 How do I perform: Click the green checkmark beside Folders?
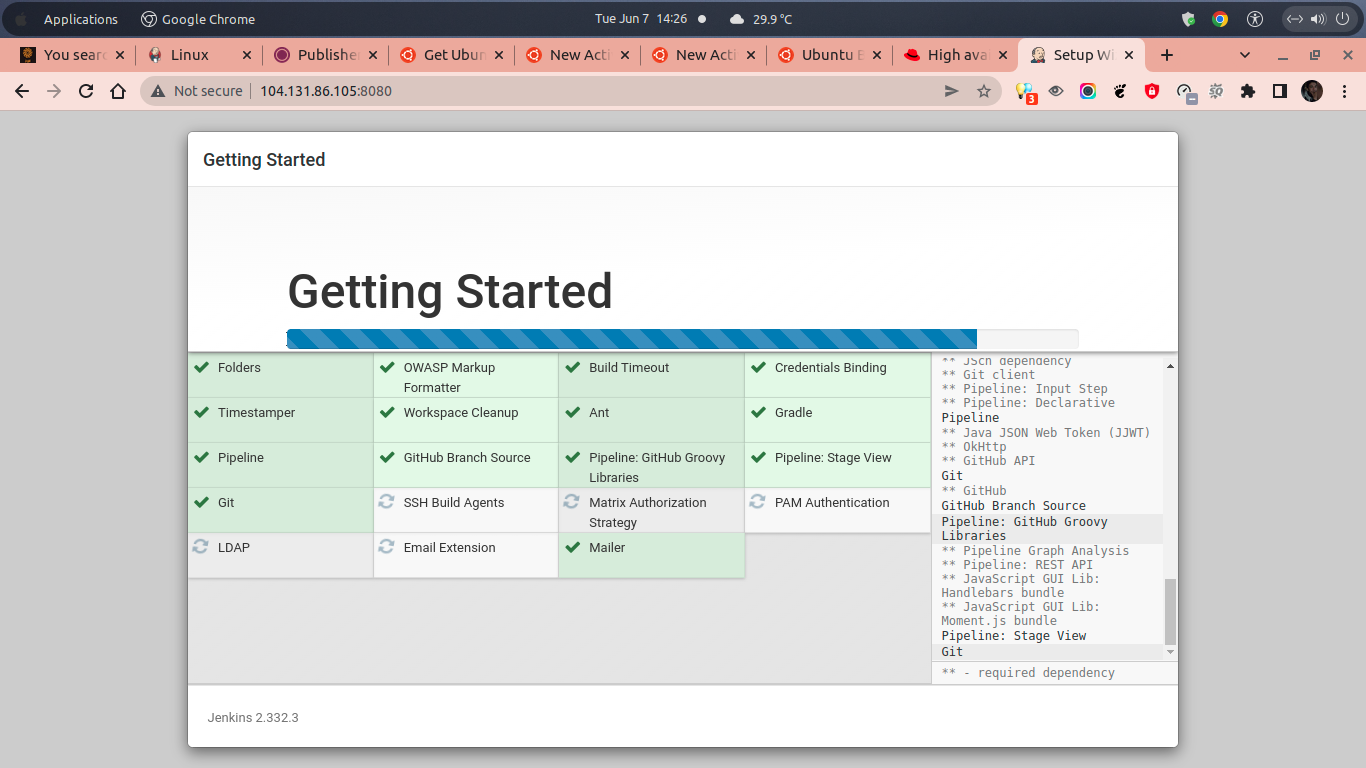(x=201, y=368)
